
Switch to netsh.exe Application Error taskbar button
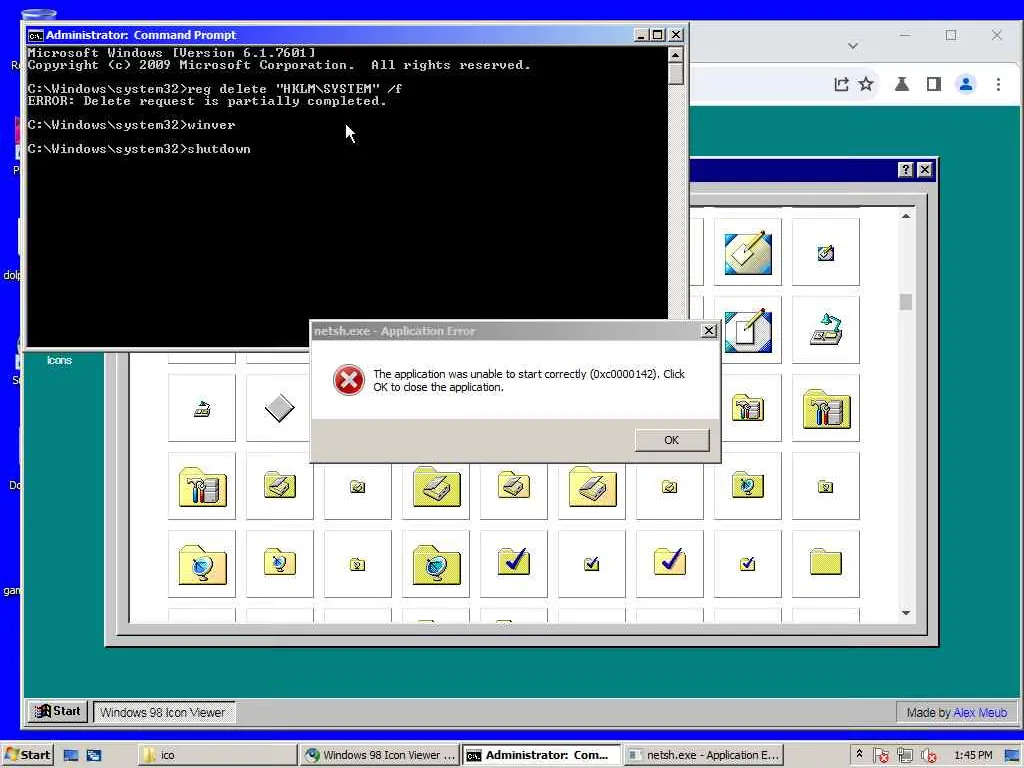click(704, 755)
